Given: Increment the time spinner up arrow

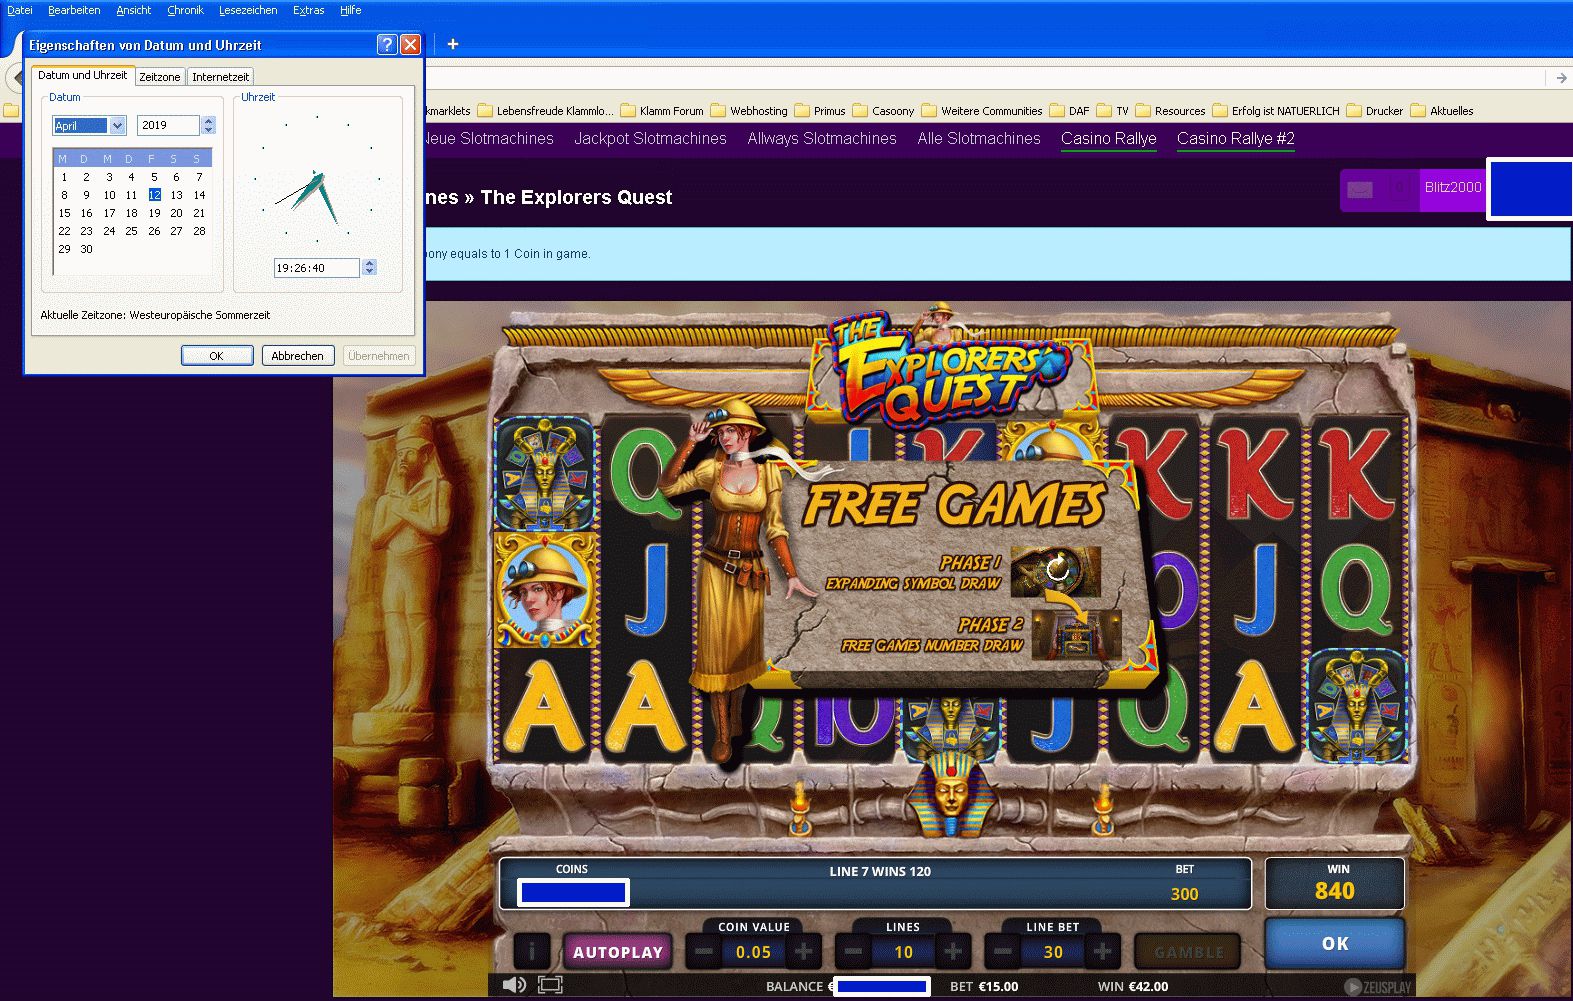Looking at the screenshot, I should pos(369,264).
